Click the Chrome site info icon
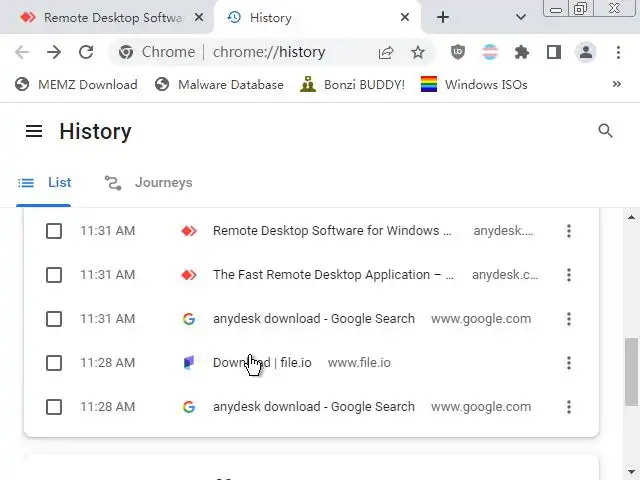This screenshot has height=480, width=640. 126,52
